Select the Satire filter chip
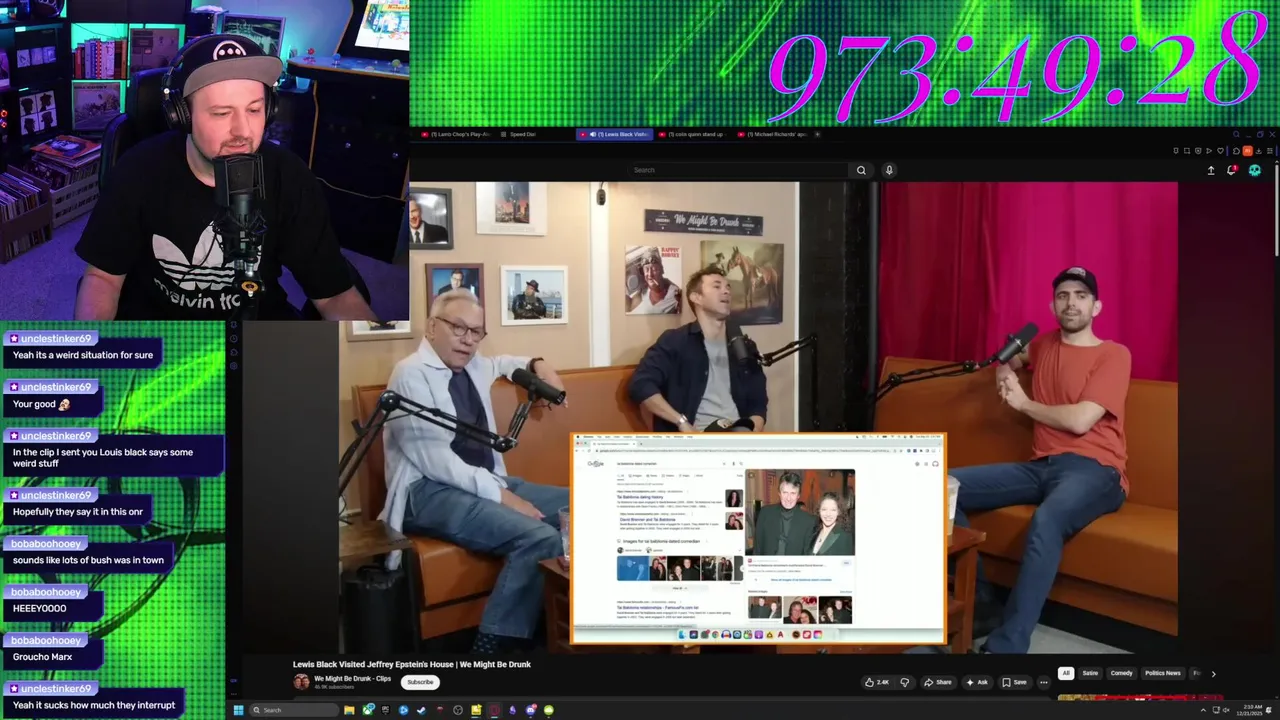1280x720 pixels. pos(1090,673)
